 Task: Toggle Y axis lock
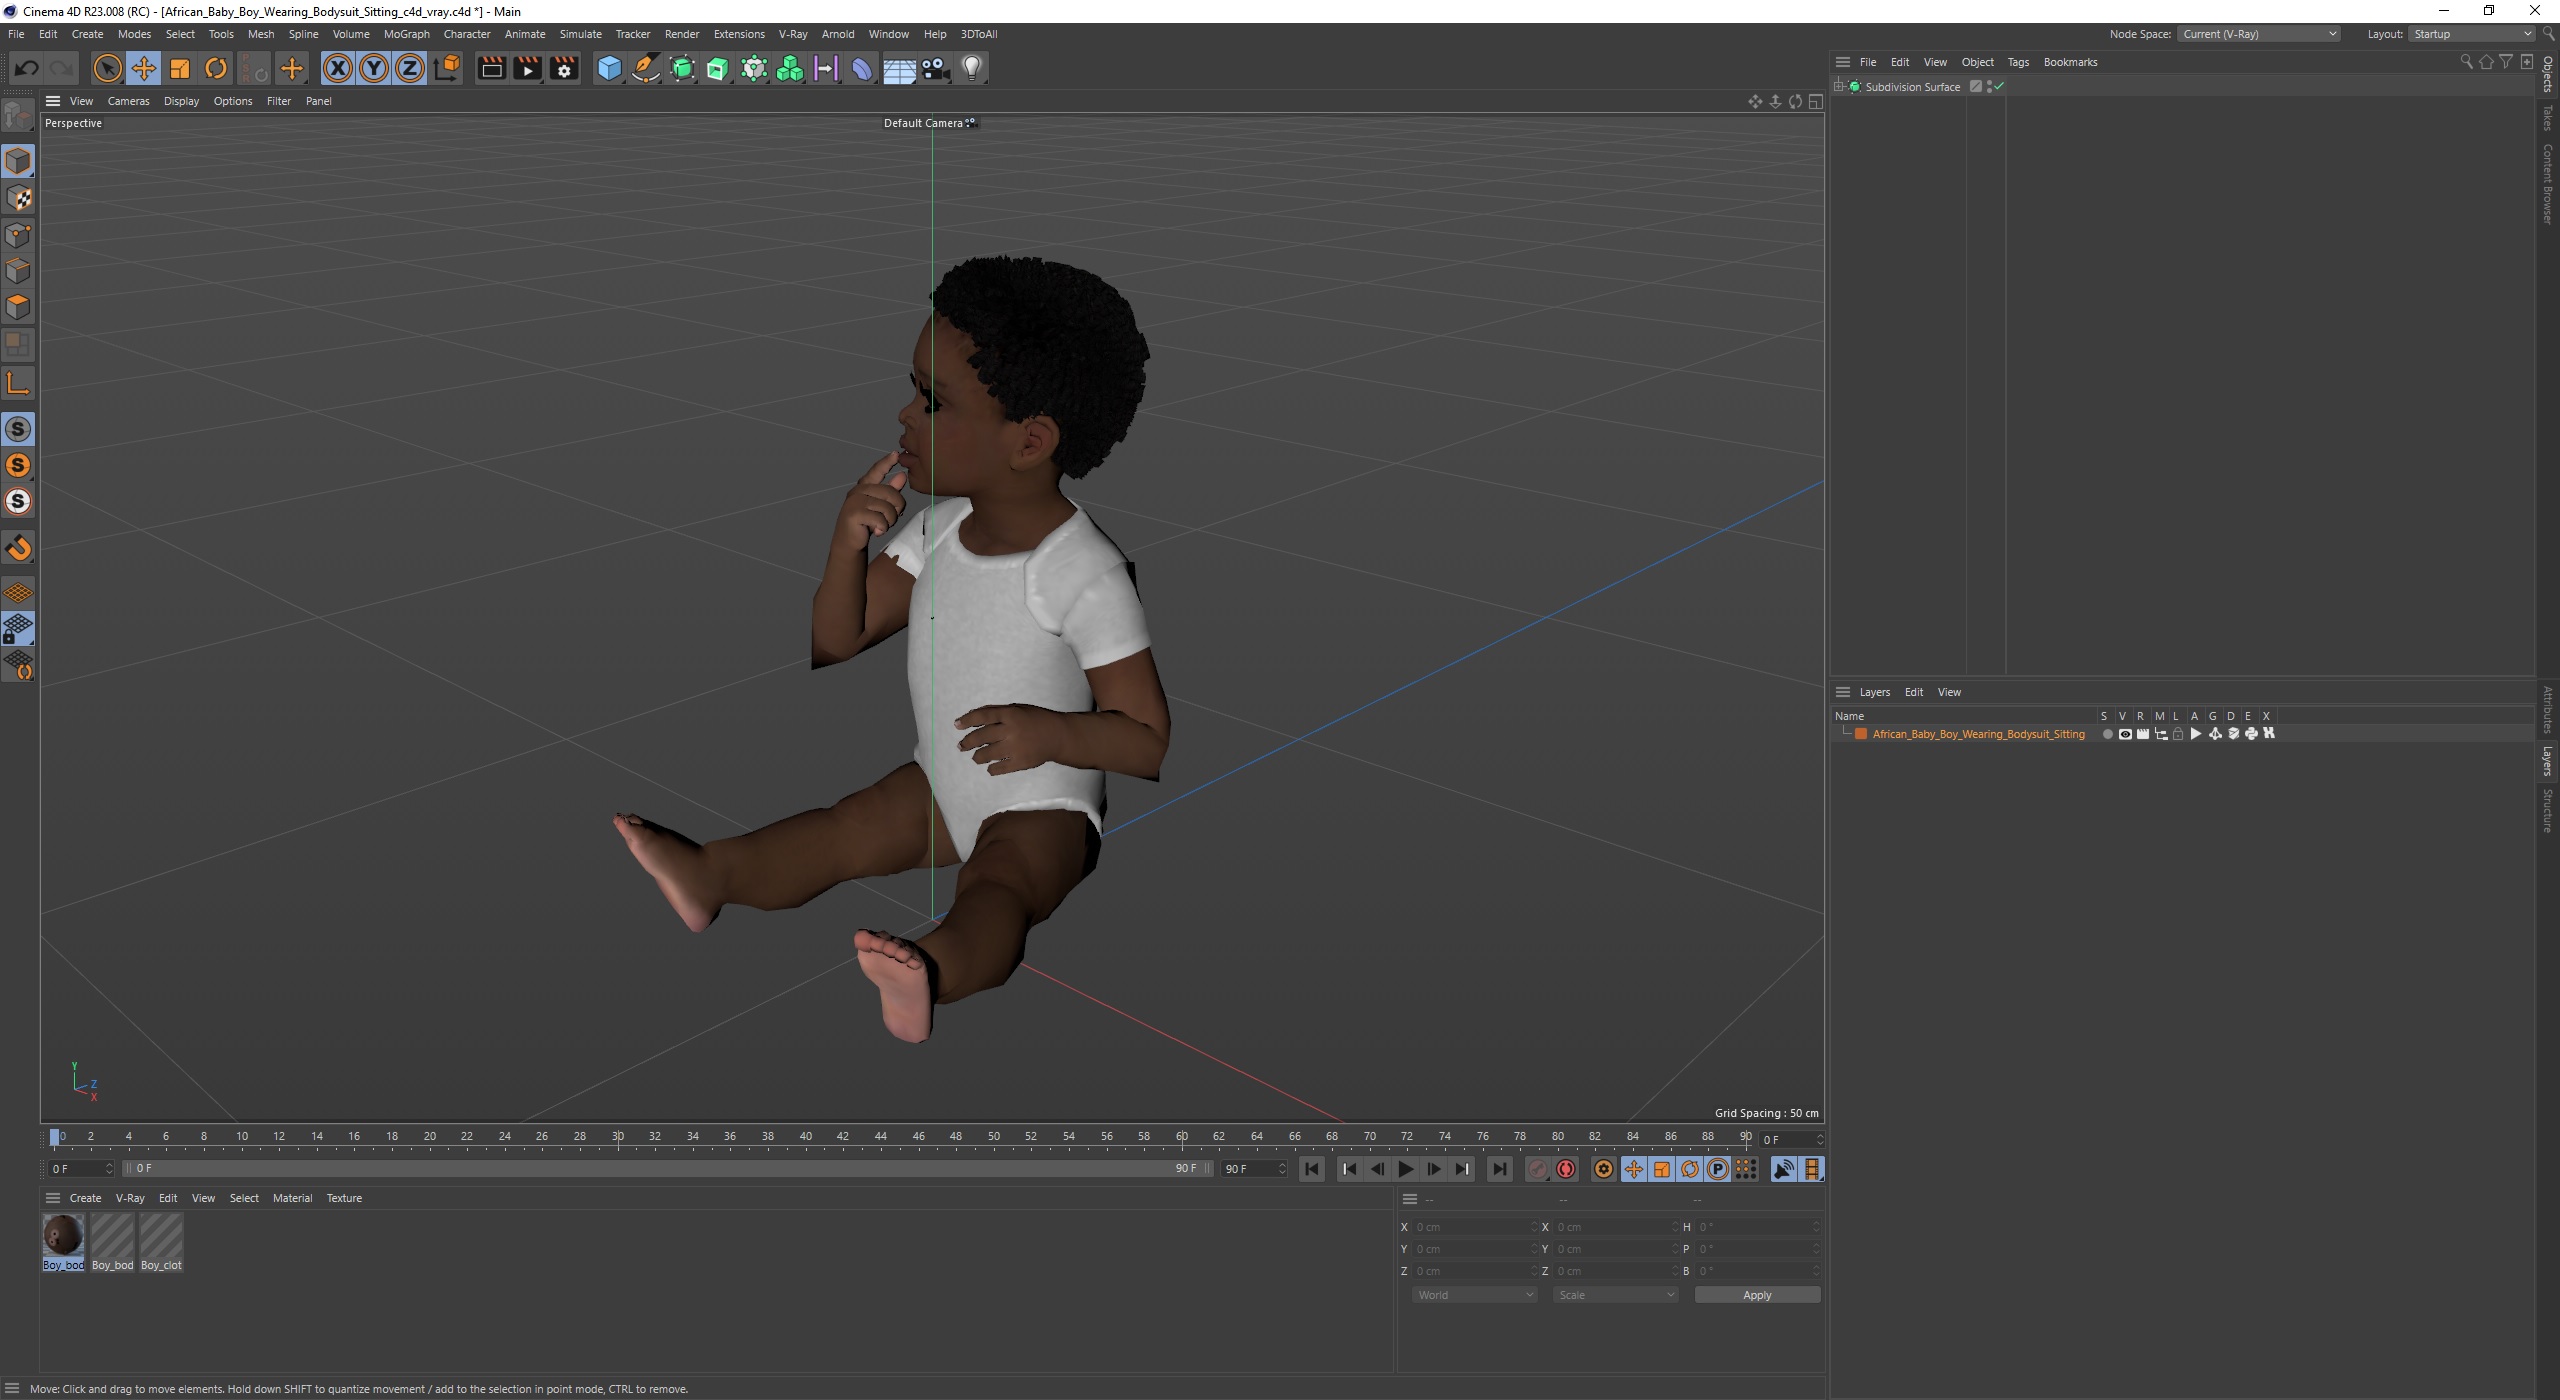point(374,68)
